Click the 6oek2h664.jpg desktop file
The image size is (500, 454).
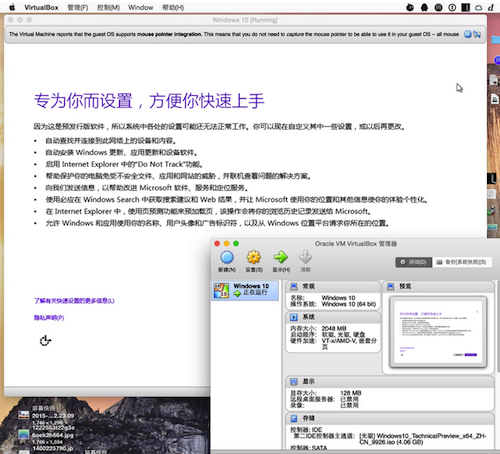pos(53,435)
